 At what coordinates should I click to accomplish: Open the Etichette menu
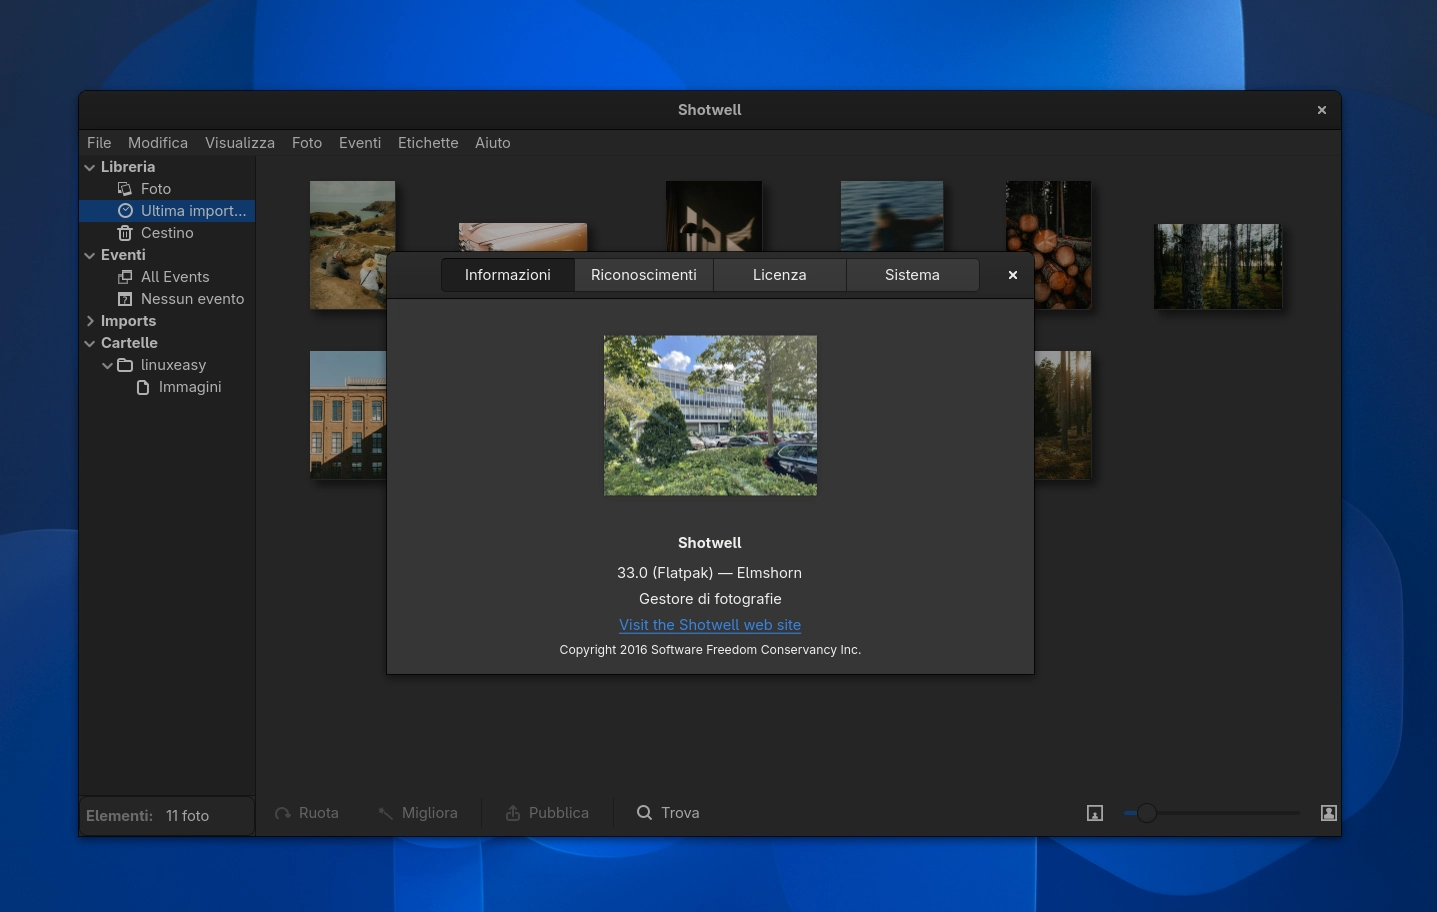(428, 143)
